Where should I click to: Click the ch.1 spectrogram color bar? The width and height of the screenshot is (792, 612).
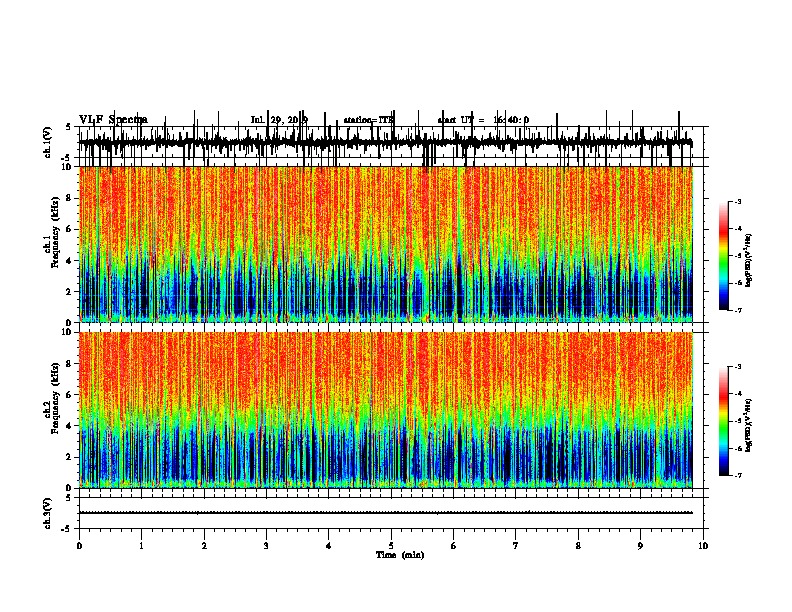point(723,256)
